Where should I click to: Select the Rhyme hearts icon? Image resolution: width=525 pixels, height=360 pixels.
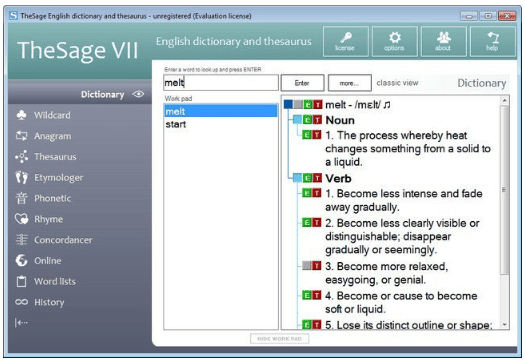pyautogui.click(x=21, y=219)
